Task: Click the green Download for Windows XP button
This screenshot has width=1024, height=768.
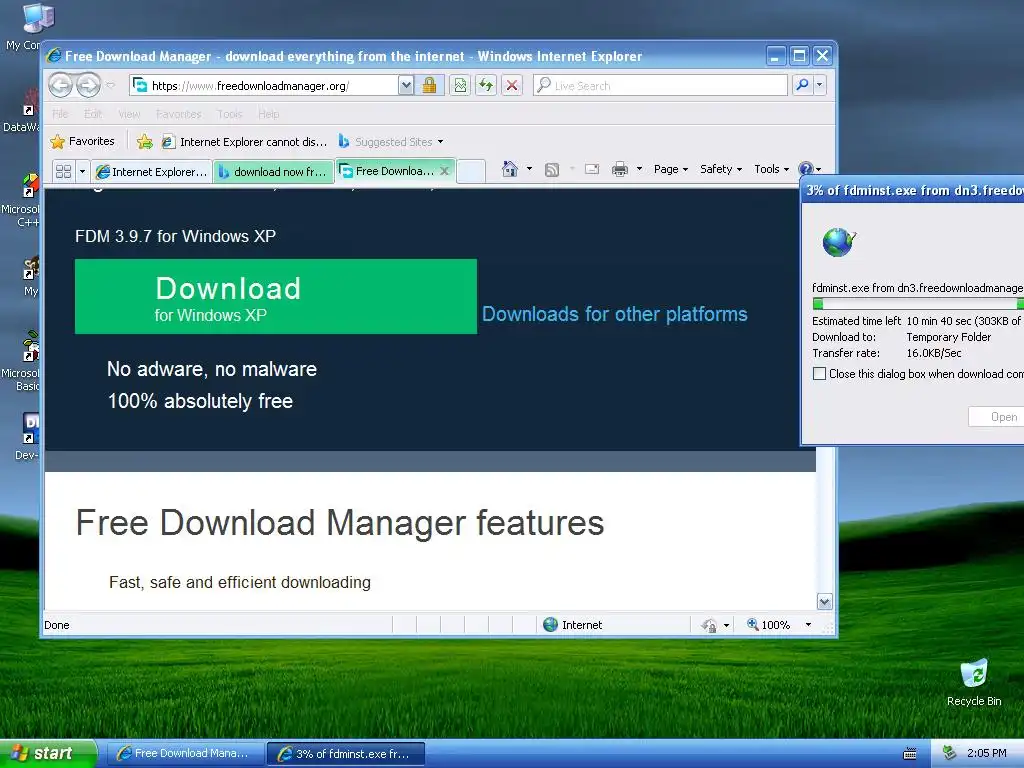Action: click(x=276, y=296)
